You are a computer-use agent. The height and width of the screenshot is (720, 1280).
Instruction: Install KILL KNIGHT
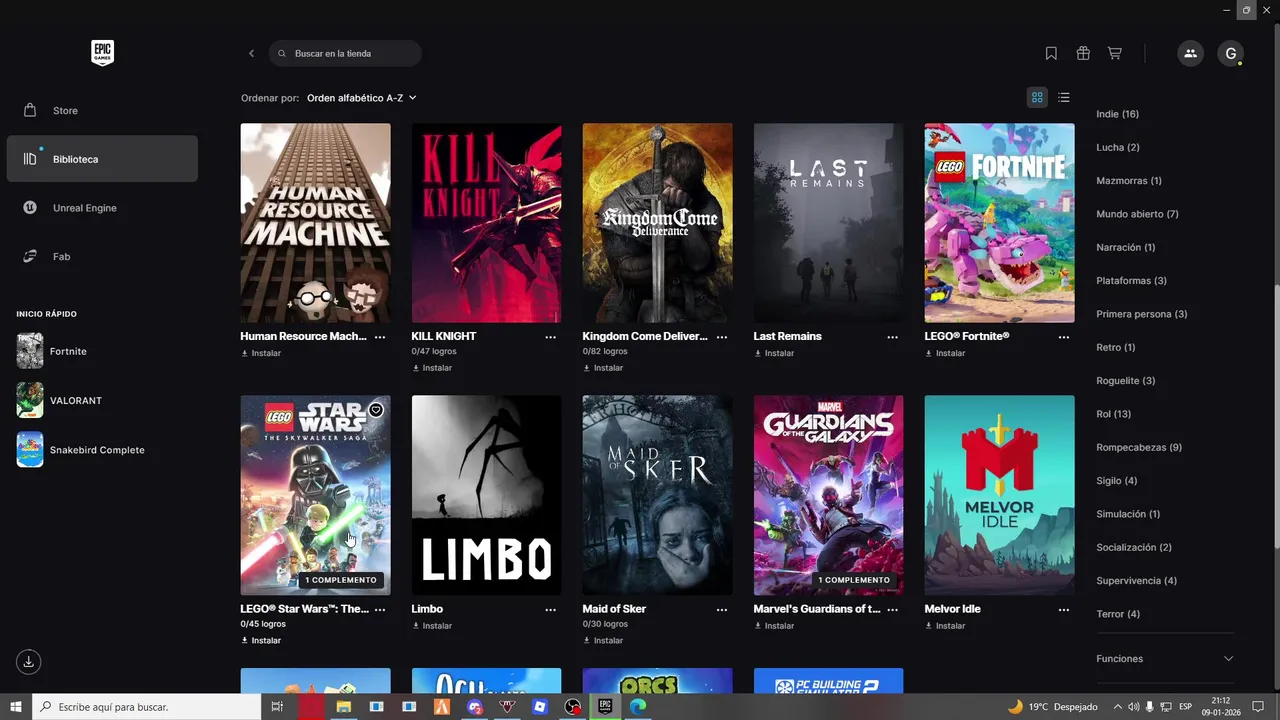(x=432, y=368)
